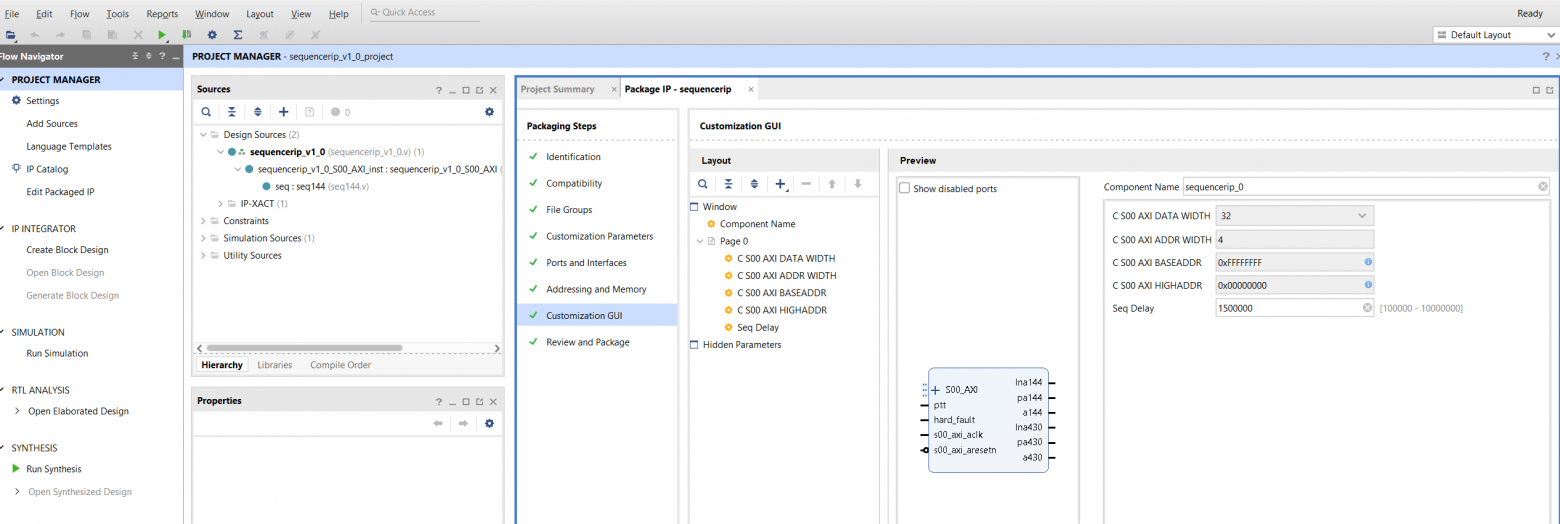Click the green Run play icon
Image resolution: width=1560 pixels, height=524 pixels.
pos(162,35)
